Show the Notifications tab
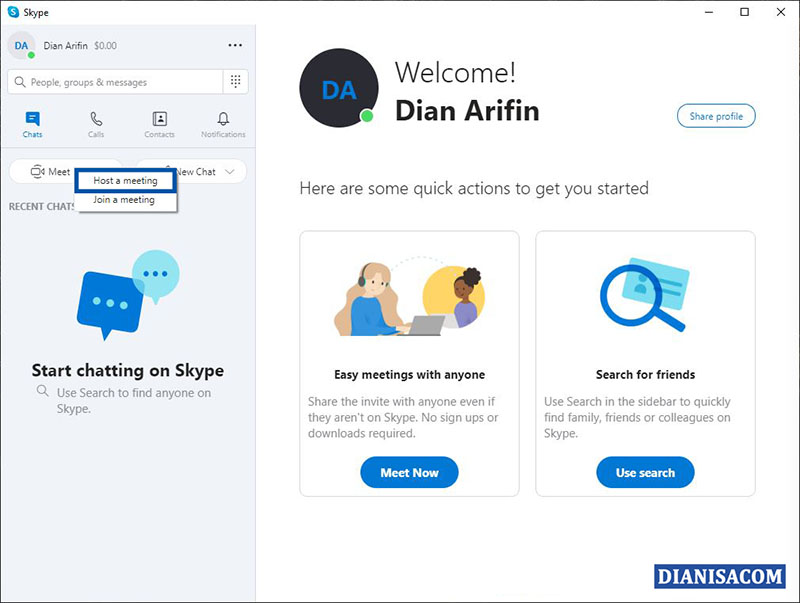 223,124
